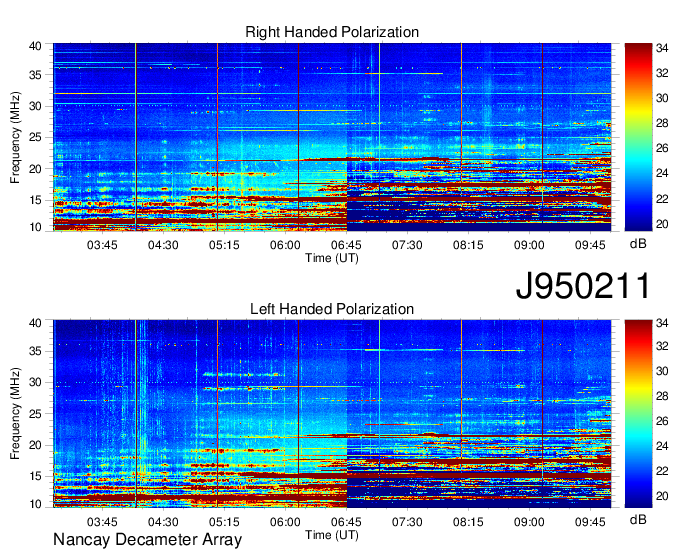Viewport: 680px width, 552px height.
Task: Click the 25 MHz tick on Right Handed frequency axis
Action: (x=35, y=137)
